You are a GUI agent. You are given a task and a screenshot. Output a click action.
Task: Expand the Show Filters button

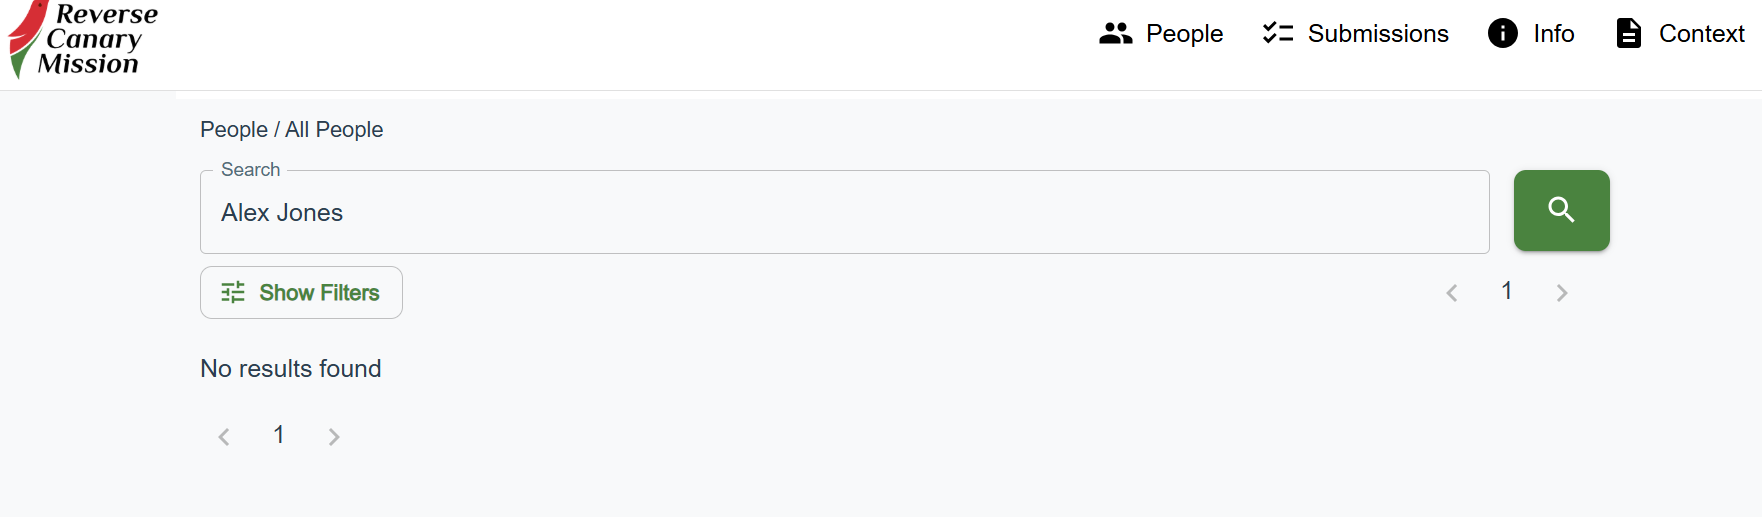point(301,292)
